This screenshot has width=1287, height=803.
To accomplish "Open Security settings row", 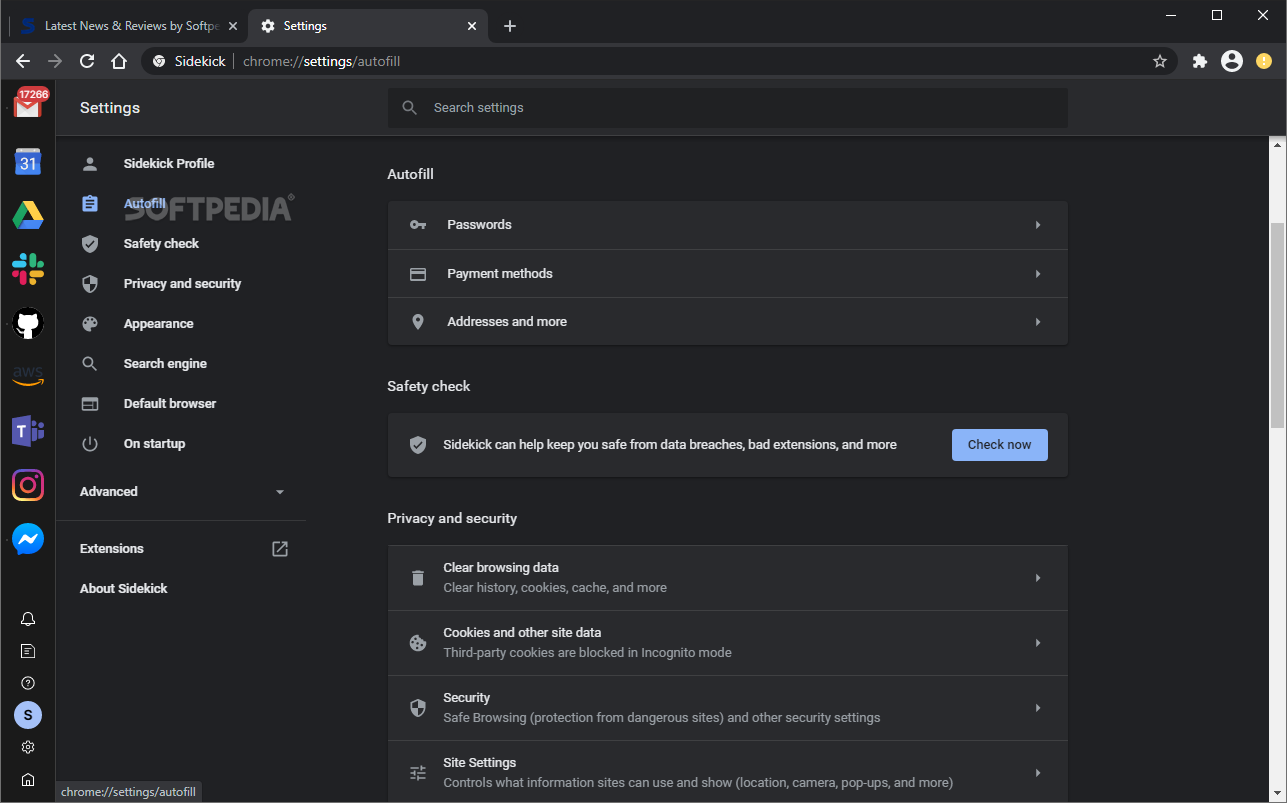I will coord(727,708).
